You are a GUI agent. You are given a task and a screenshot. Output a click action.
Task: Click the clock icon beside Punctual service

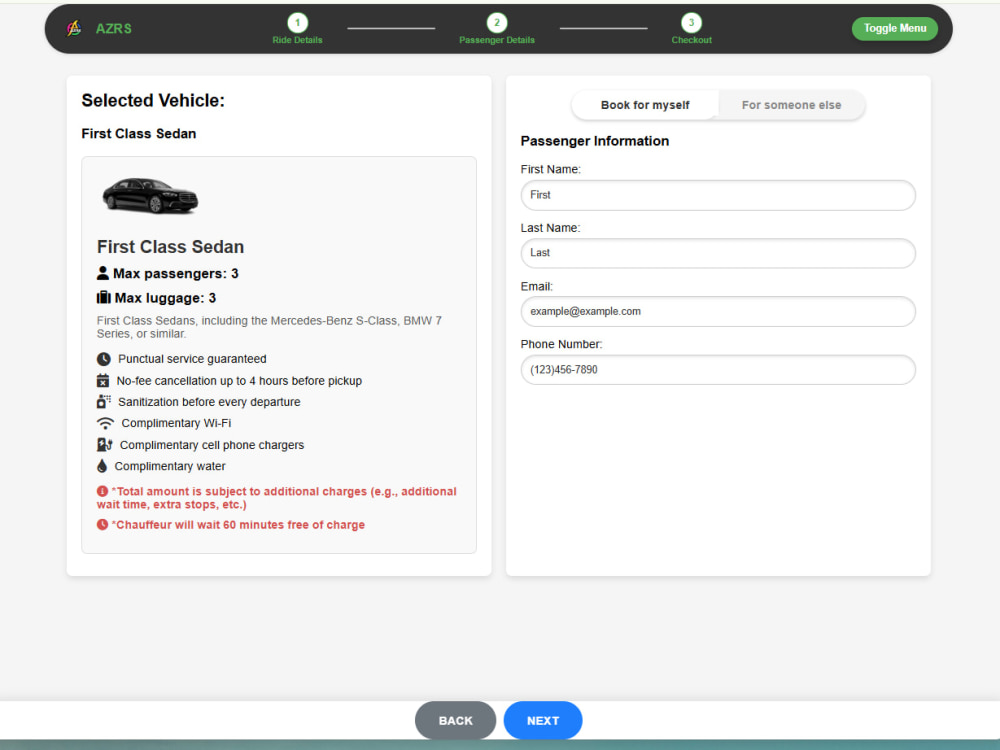coord(103,359)
